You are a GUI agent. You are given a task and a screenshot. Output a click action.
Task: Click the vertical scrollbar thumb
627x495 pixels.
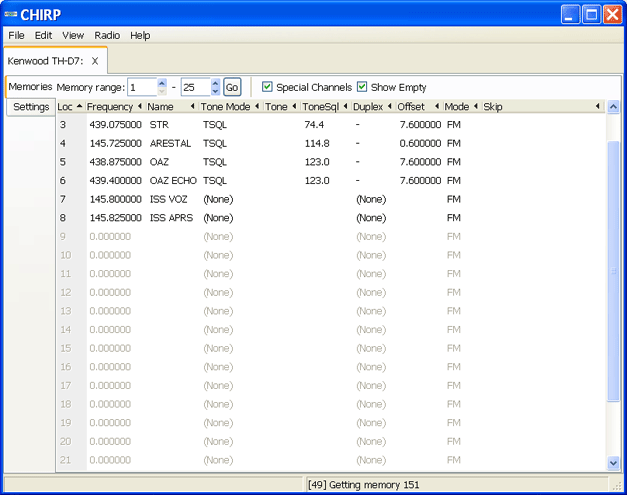click(x=613, y=271)
